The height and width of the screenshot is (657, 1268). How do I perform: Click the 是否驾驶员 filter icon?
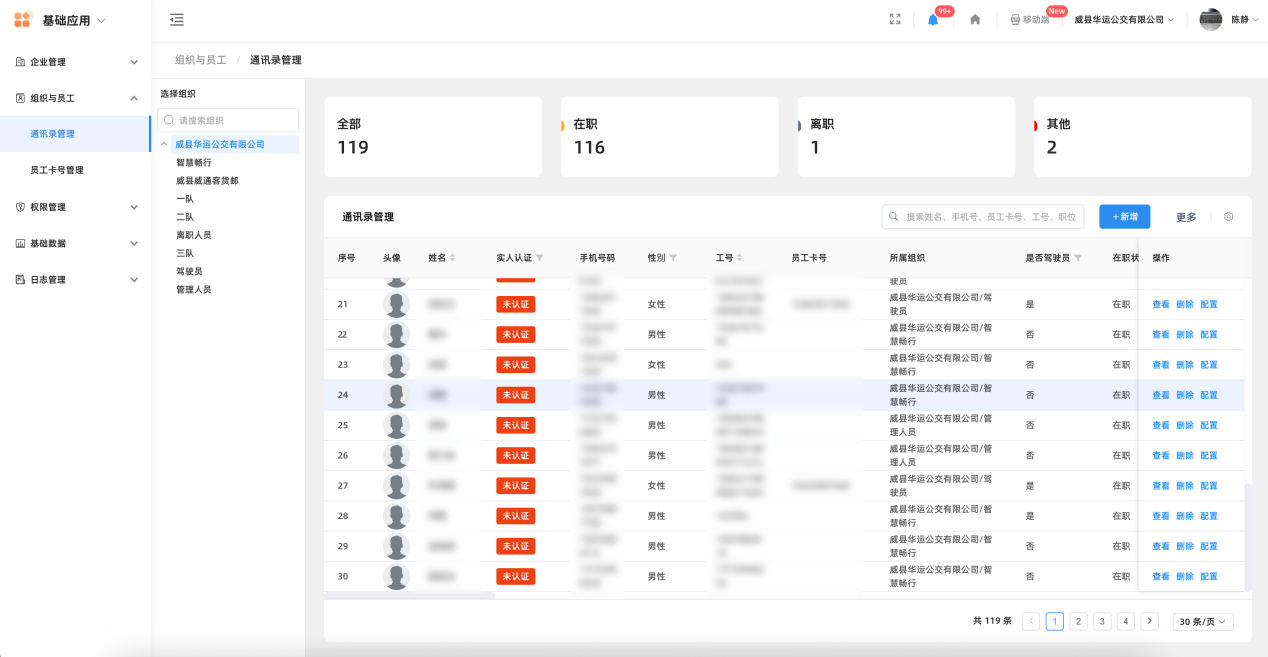pyautogui.click(x=1078, y=258)
